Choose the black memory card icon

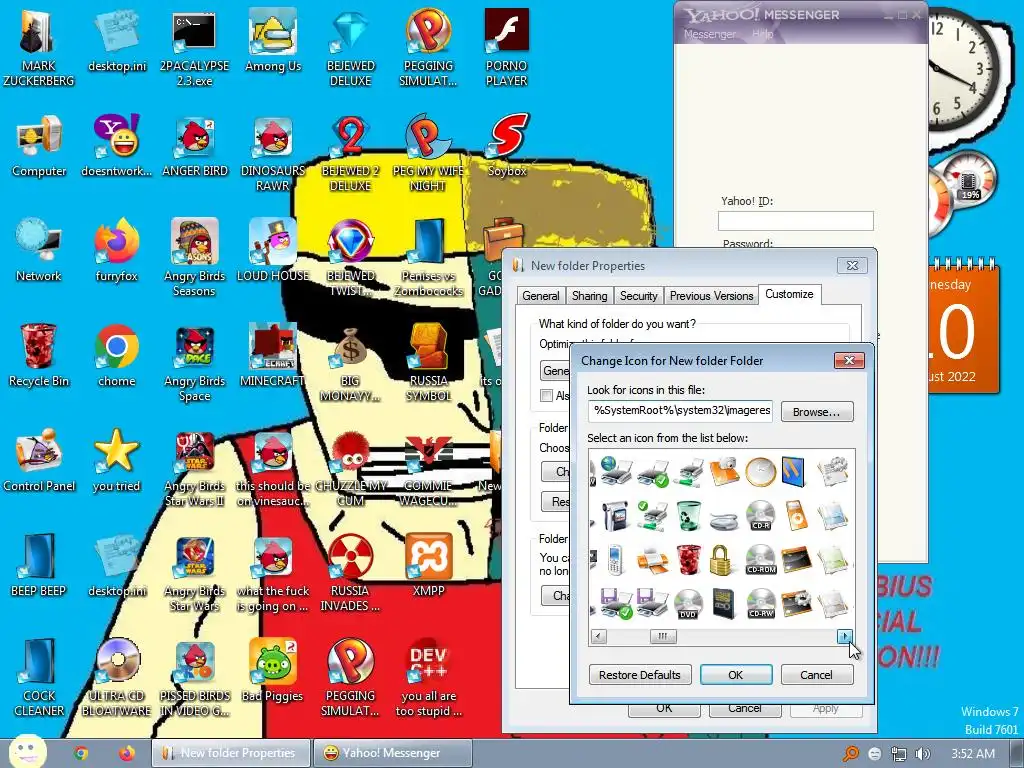point(724,603)
